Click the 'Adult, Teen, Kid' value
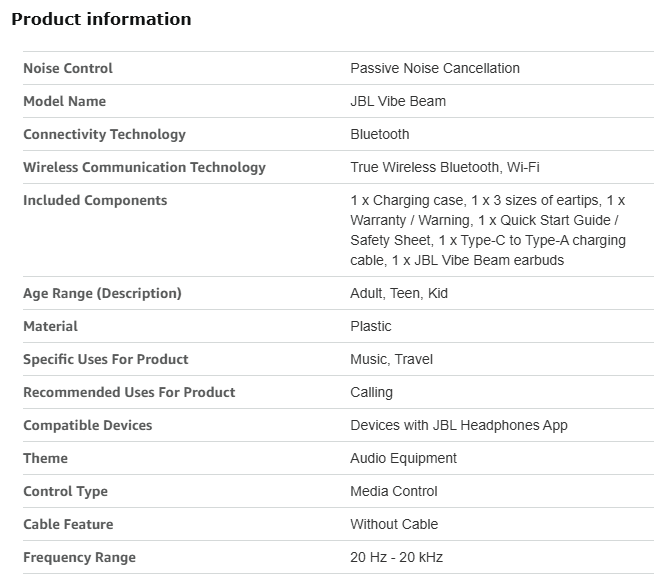 coord(399,293)
